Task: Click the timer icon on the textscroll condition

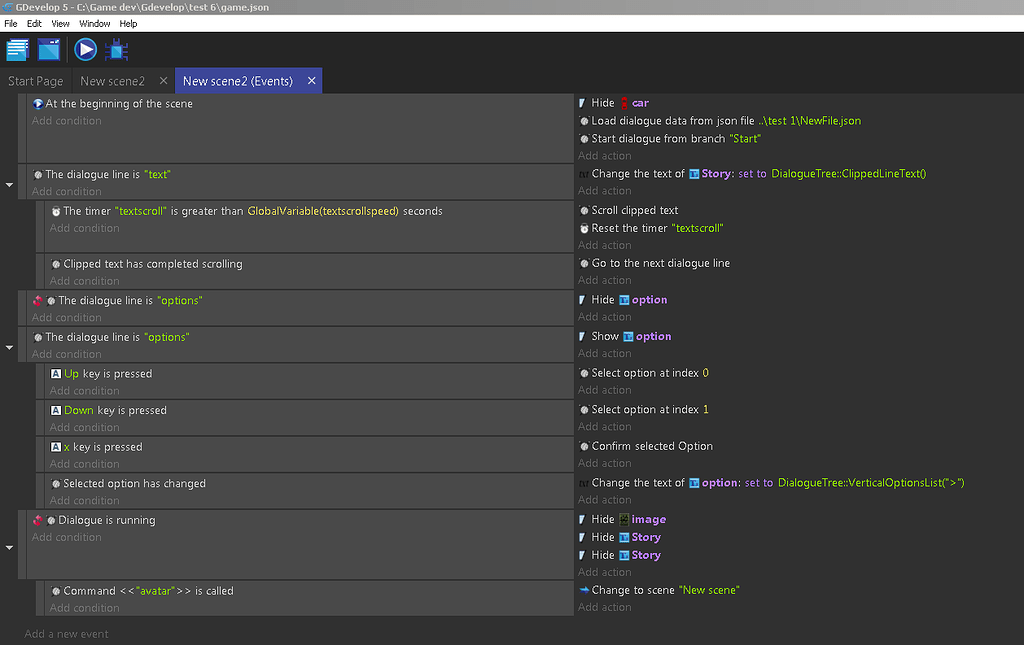Action: 56,211
